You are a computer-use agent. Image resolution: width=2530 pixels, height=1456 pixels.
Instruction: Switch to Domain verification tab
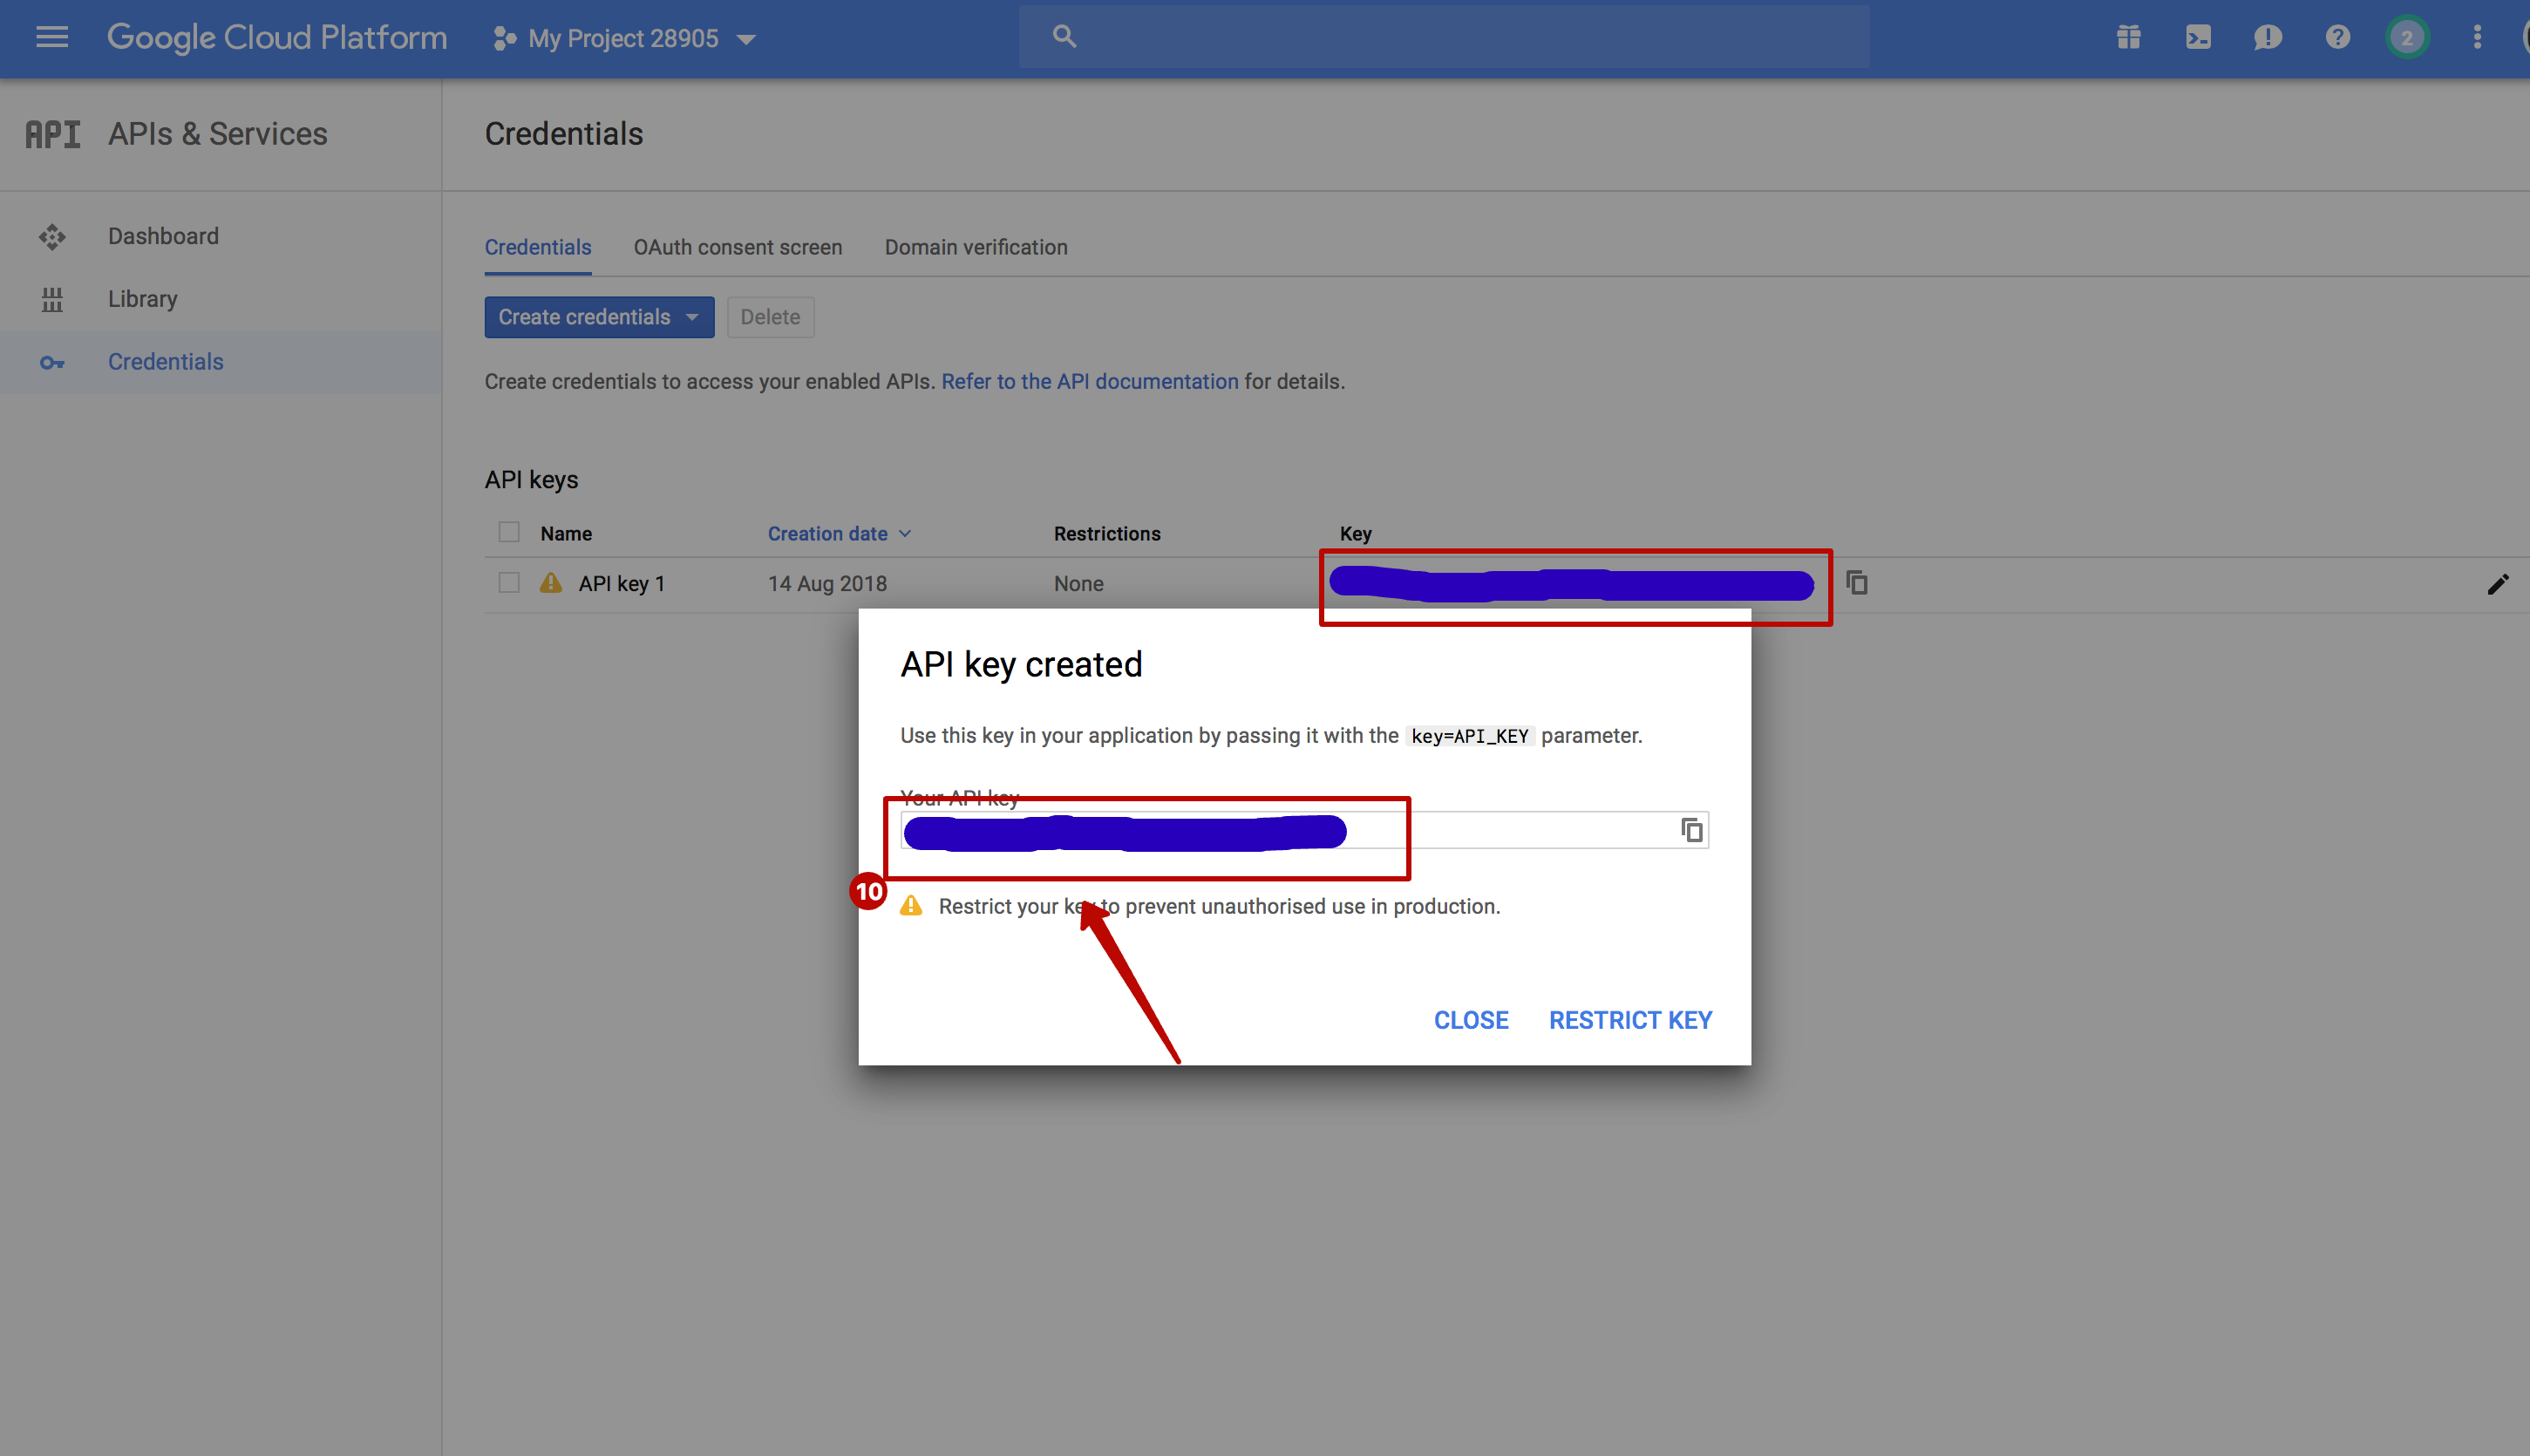(976, 247)
